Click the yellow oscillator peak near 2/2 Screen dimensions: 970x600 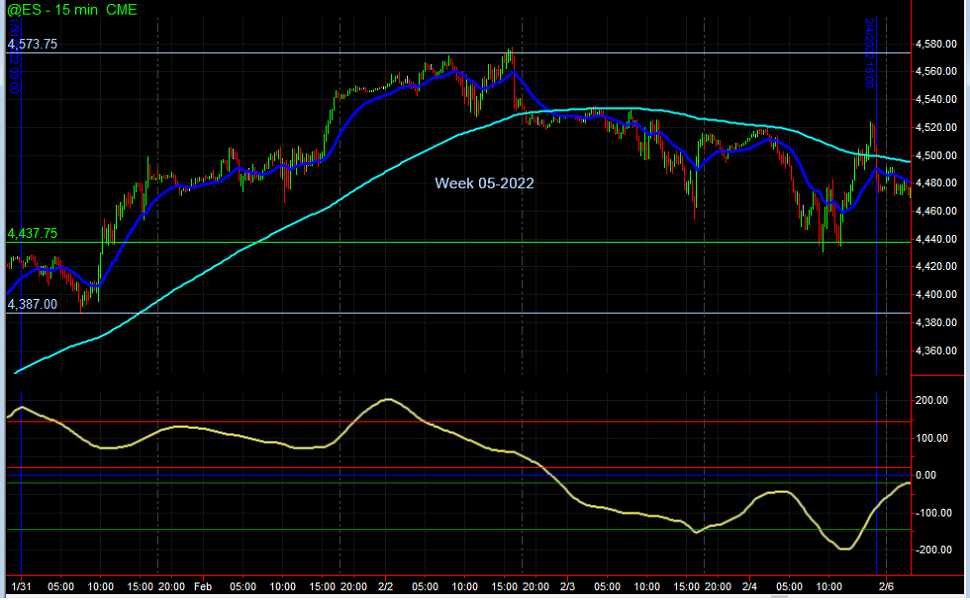click(x=390, y=400)
